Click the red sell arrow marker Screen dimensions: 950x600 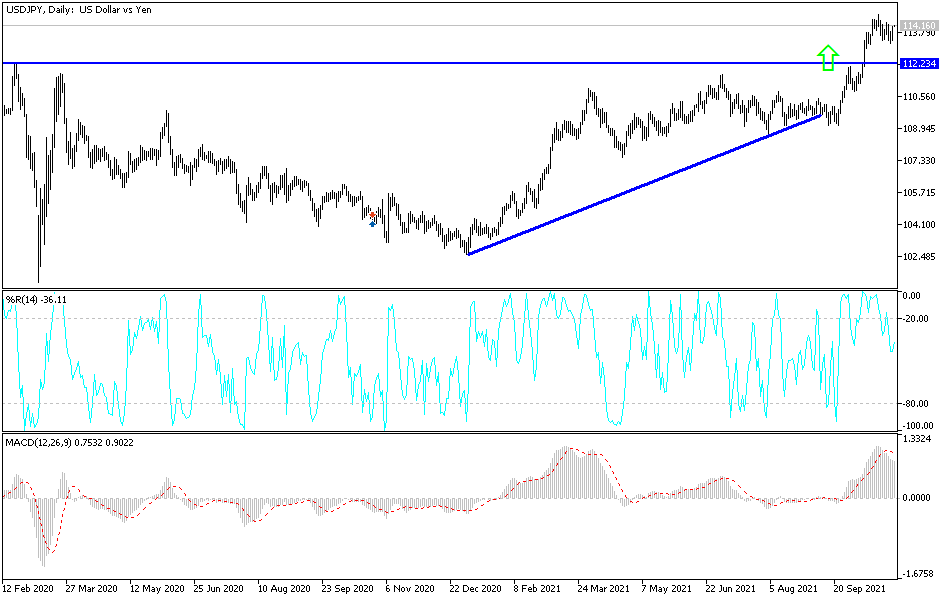point(372,214)
